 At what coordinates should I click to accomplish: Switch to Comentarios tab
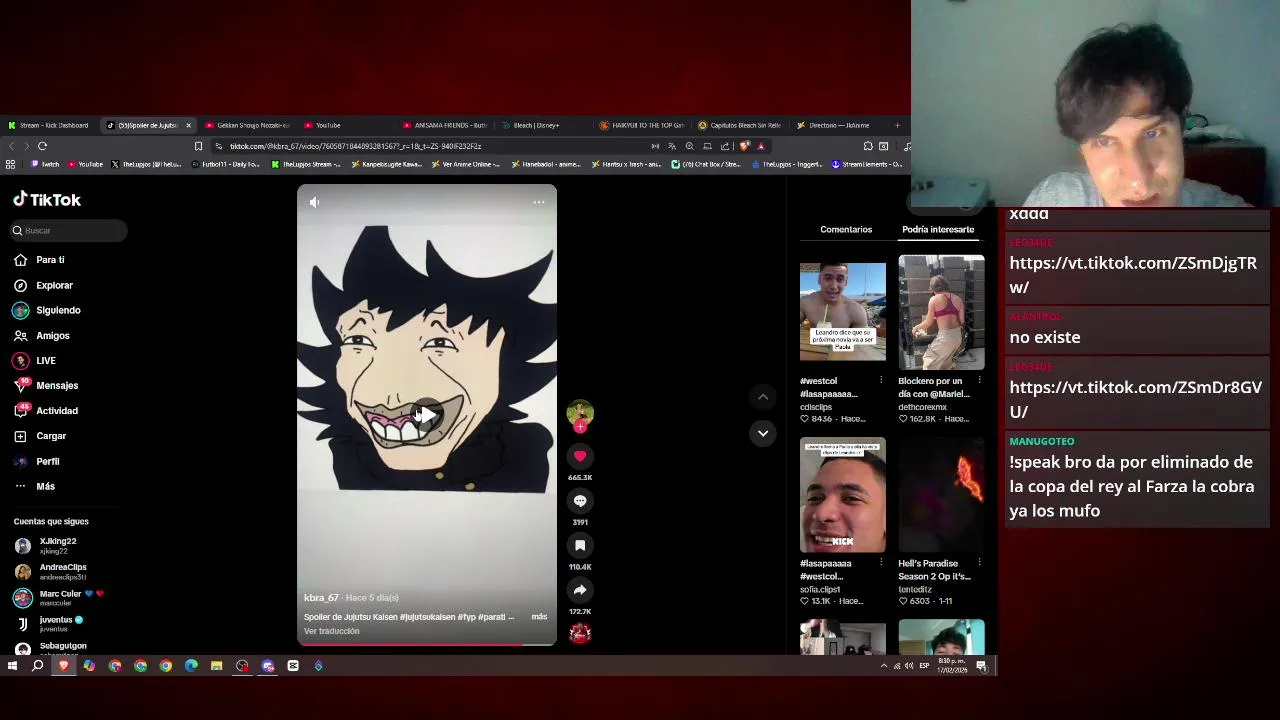[846, 230]
